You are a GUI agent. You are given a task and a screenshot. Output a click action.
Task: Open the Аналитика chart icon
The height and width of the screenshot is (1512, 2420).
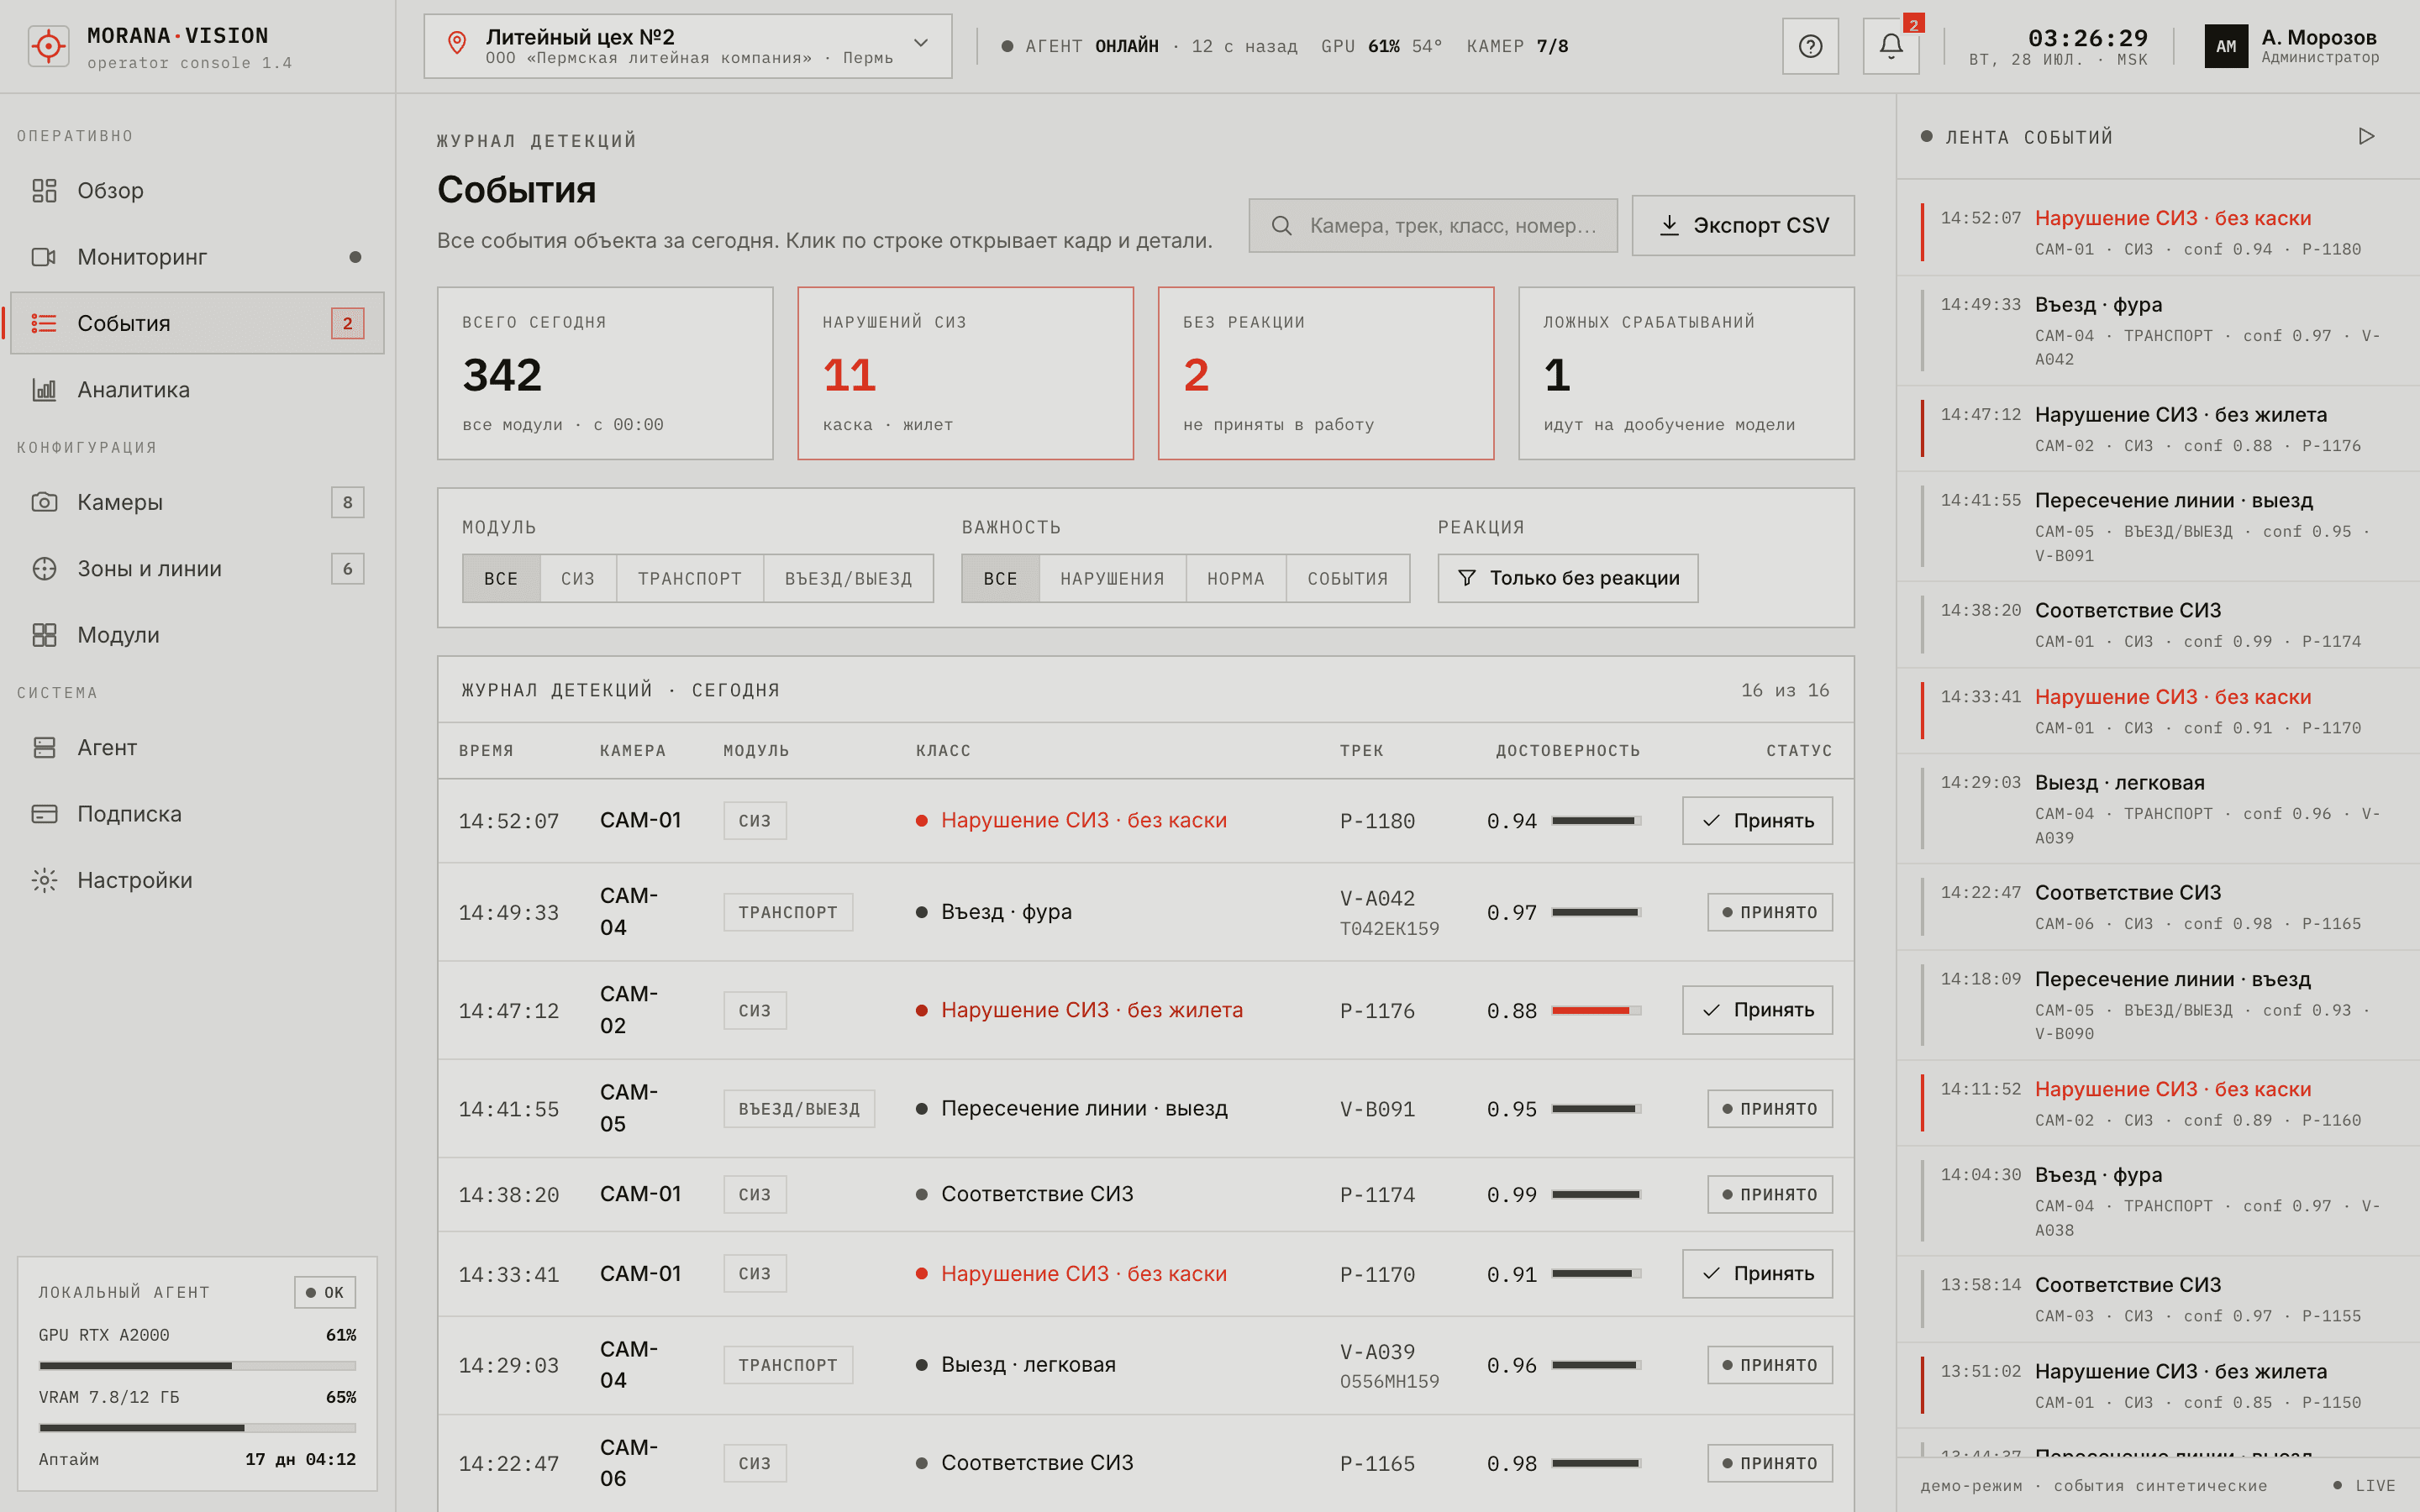(x=44, y=390)
